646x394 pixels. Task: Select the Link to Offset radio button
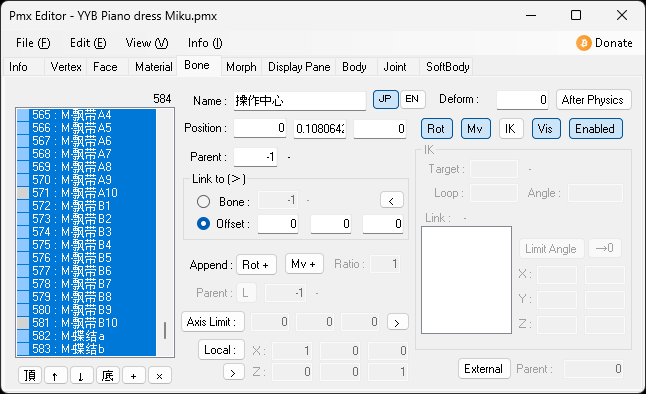pyautogui.click(x=203, y=224)
